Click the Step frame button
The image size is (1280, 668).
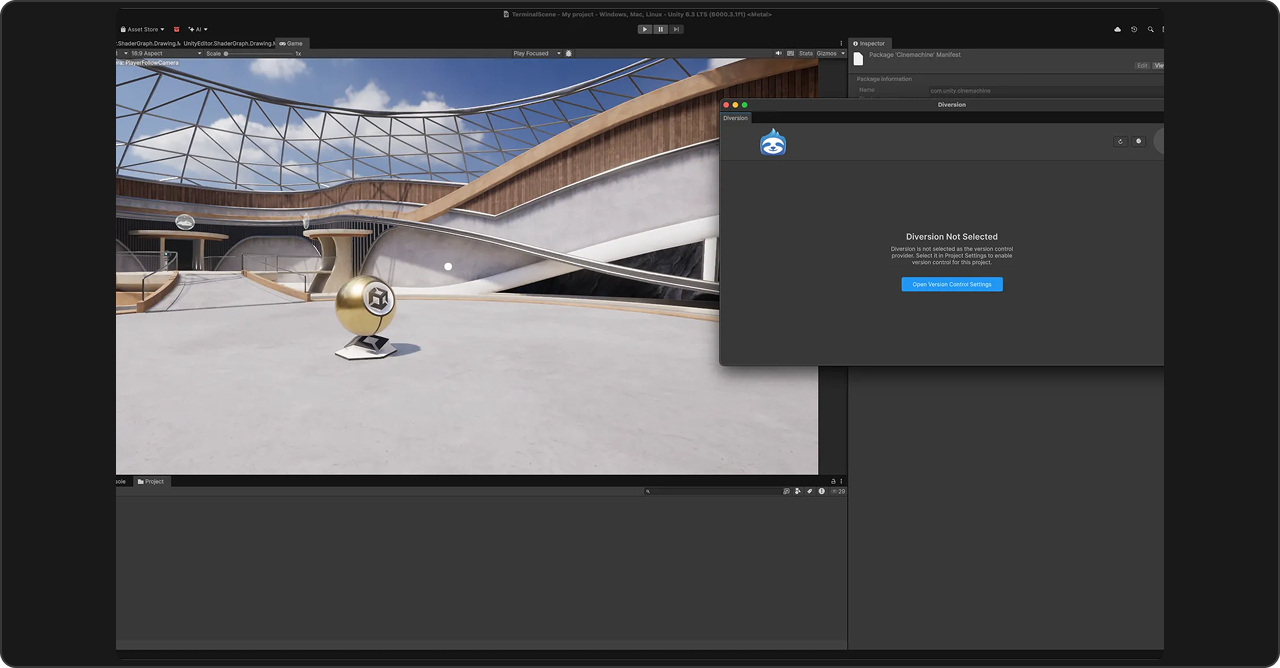point(677,29)
